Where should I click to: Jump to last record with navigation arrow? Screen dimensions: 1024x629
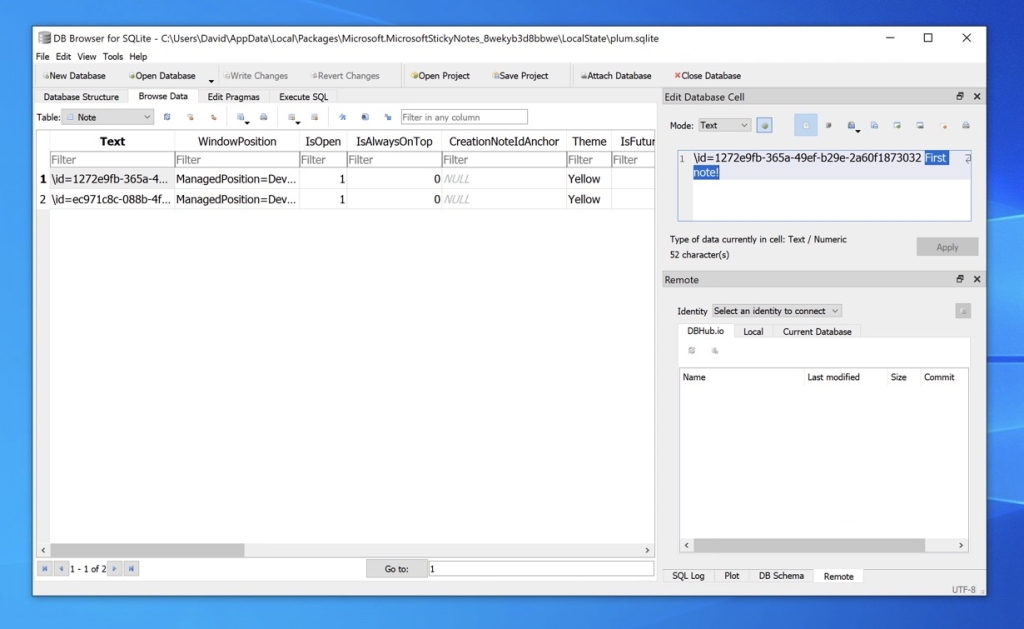131,569
